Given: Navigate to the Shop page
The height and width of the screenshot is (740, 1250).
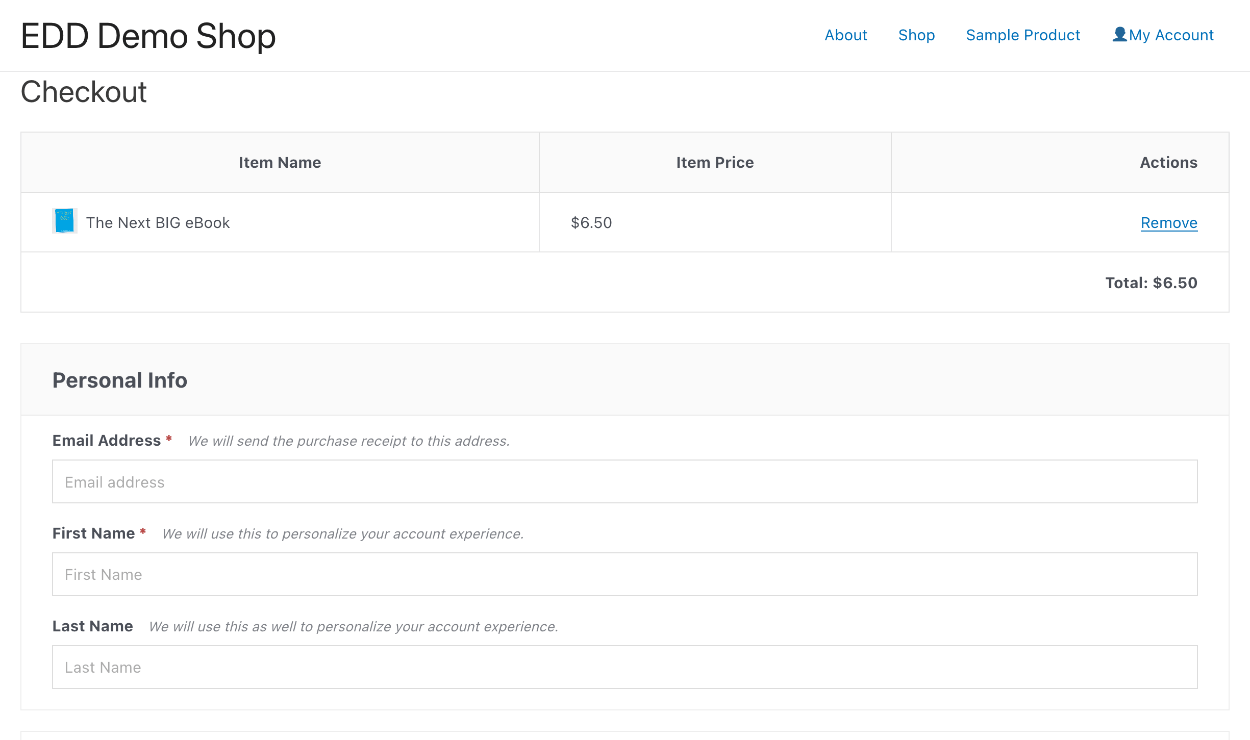Looking at the screenshot, I should (x=916, y=35).
